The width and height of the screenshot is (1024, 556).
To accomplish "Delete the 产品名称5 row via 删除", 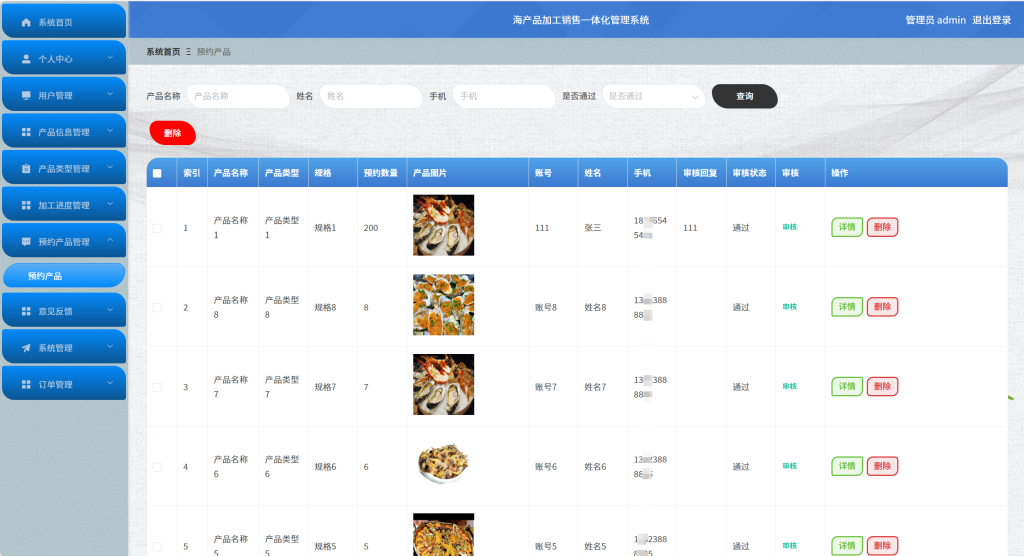I will pyautogui.click(x=882, y=546).
